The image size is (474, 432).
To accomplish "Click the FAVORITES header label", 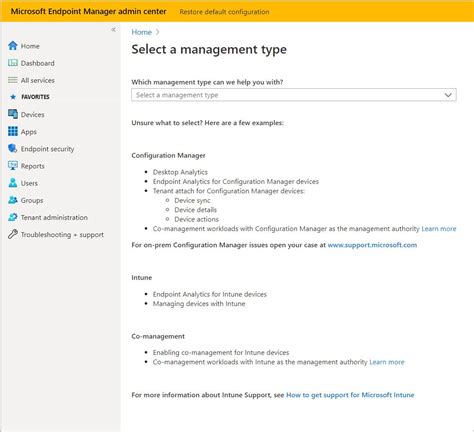I will click(35, 97).
